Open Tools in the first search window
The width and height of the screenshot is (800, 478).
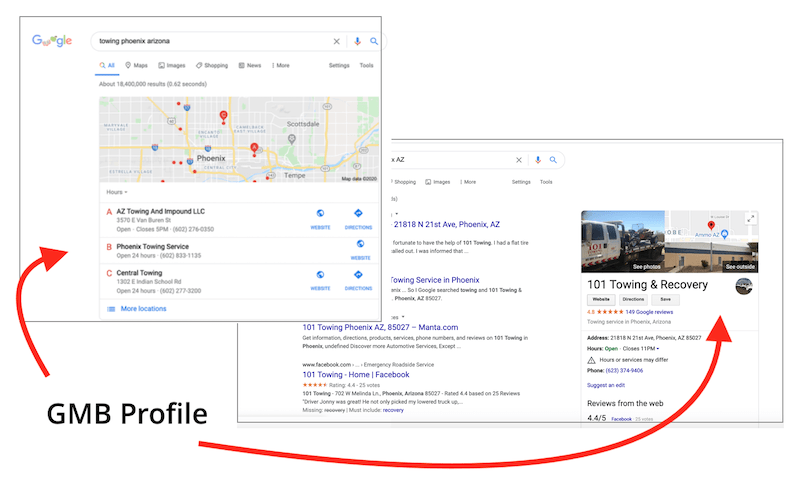pyautogui.click(x=366, y=65)
